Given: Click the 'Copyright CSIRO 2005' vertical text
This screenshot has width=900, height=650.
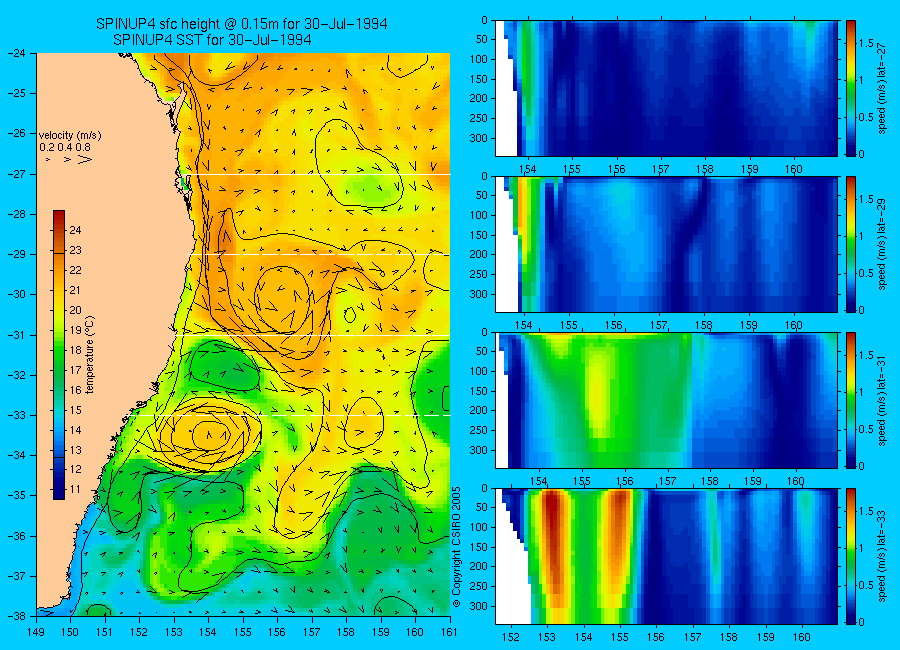Looking at the screenshot, I should pyautogui.click(x=457, y=547).
